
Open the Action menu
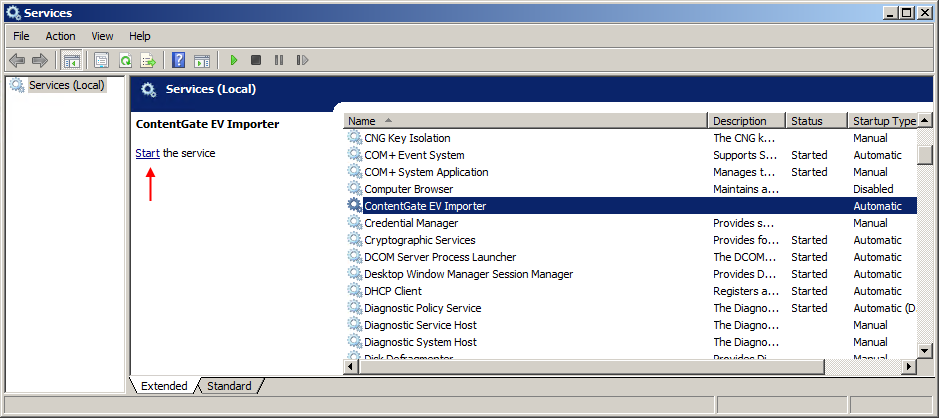(60, 36)
